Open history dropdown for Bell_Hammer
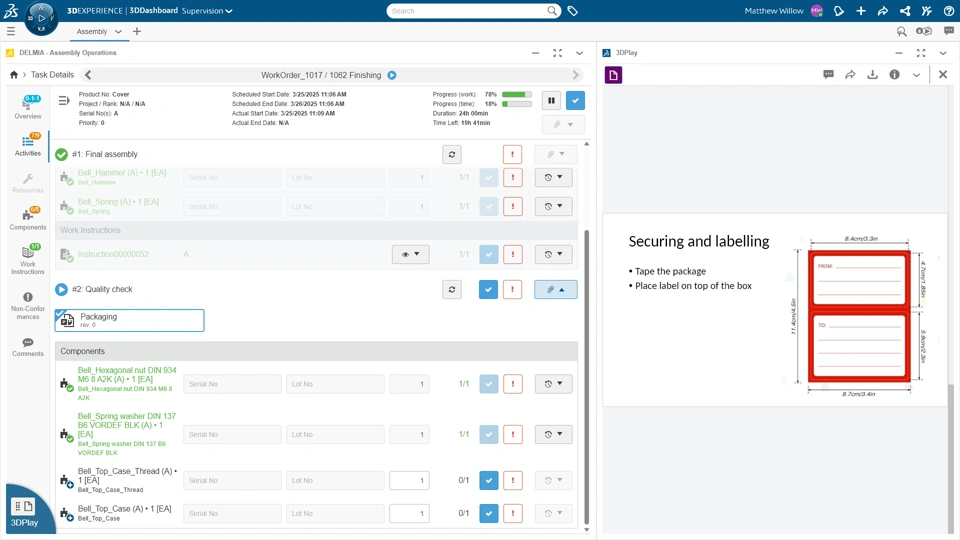 553,178
